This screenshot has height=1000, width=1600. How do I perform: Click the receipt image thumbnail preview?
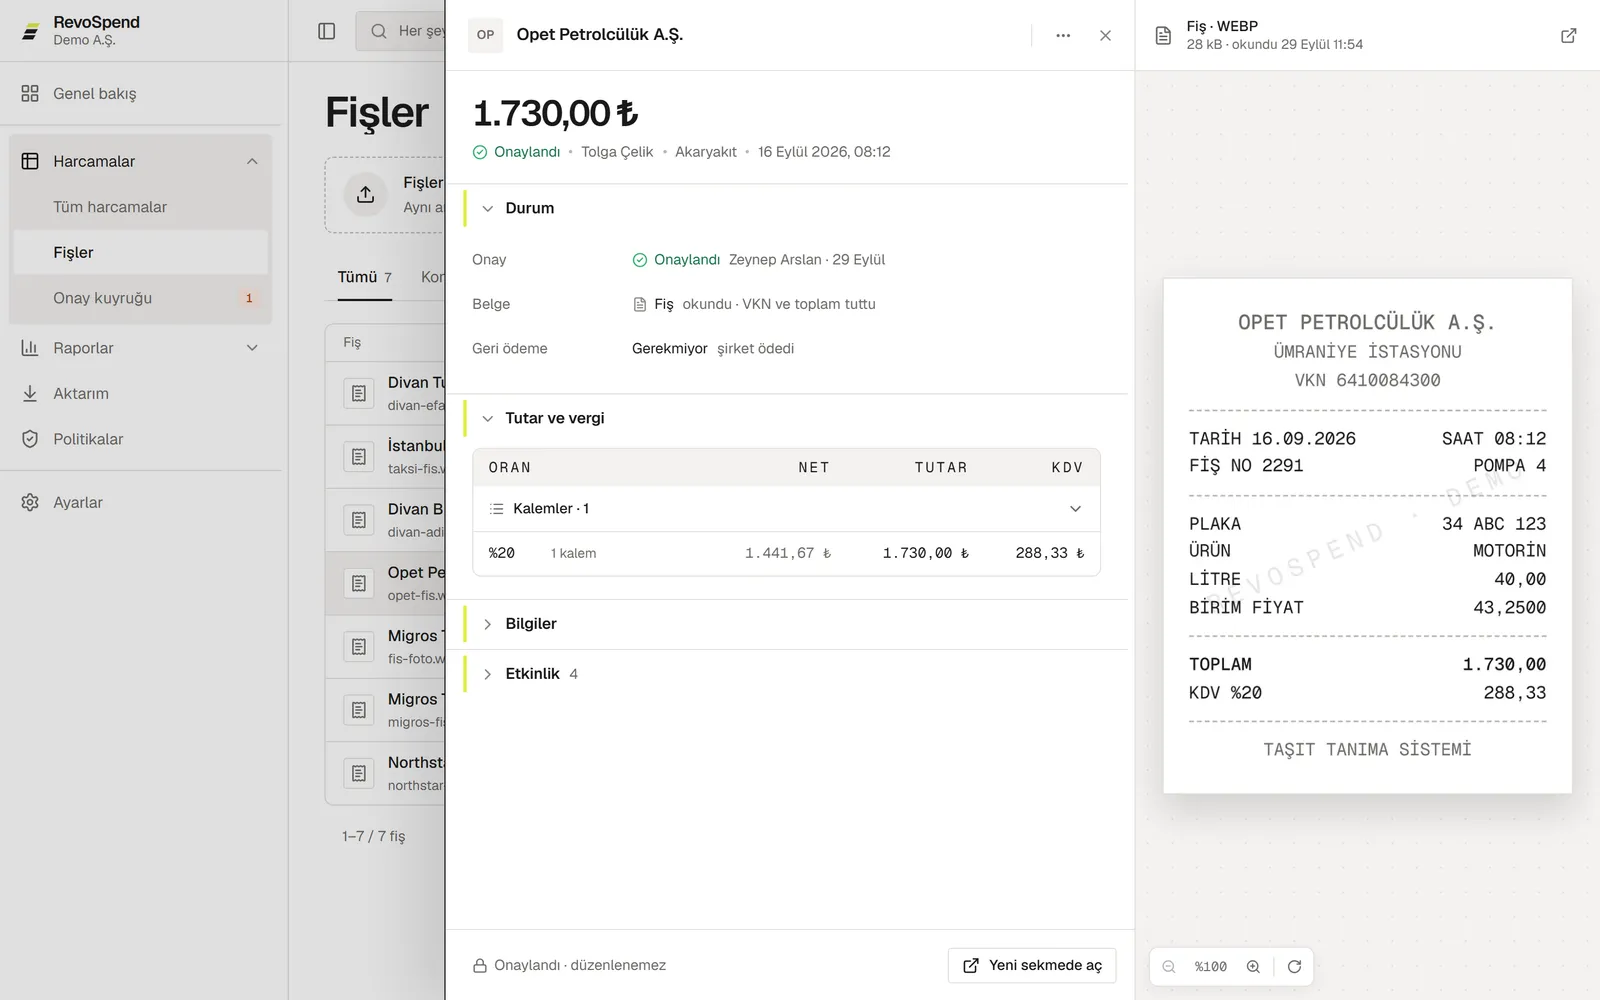pyautogui.click(x=1367, y=536)
